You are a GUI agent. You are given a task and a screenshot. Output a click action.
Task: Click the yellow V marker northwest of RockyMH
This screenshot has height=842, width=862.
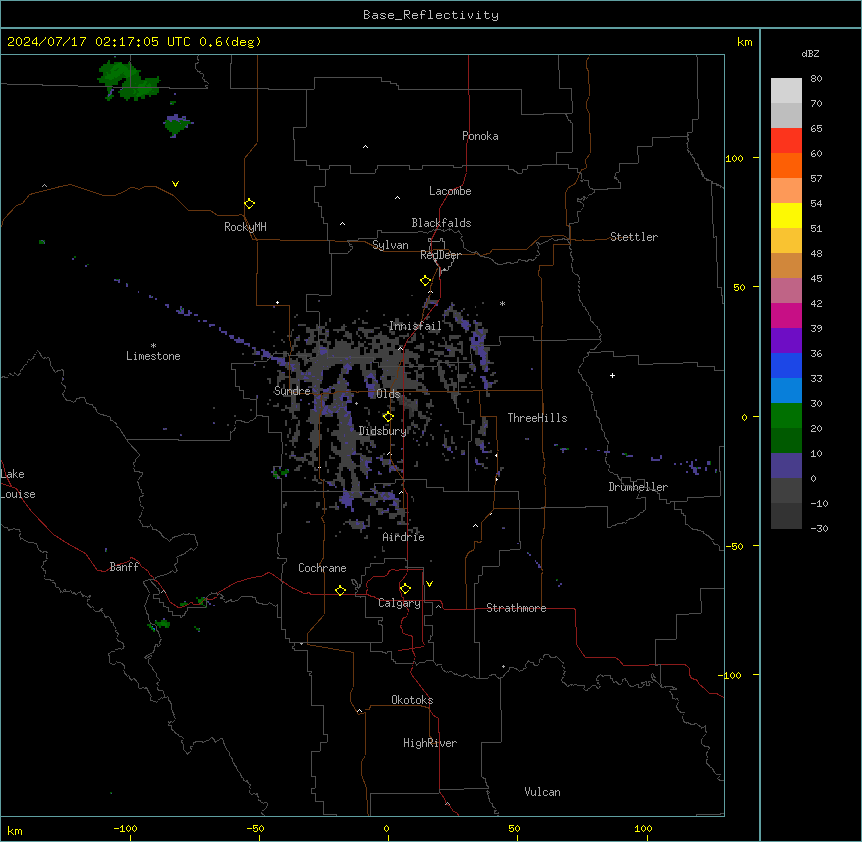(175, 184)
